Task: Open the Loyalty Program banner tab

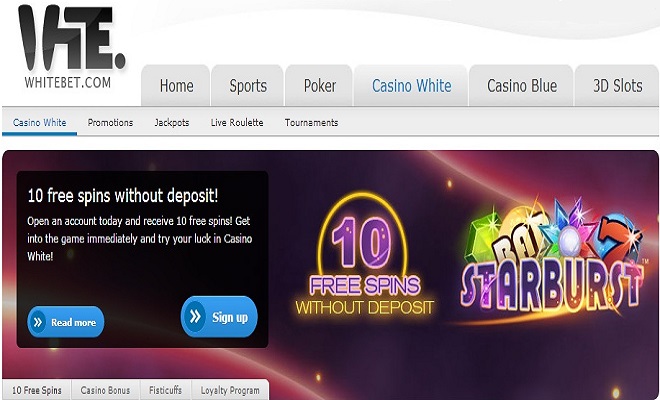Action: click(x=230, y=390)
